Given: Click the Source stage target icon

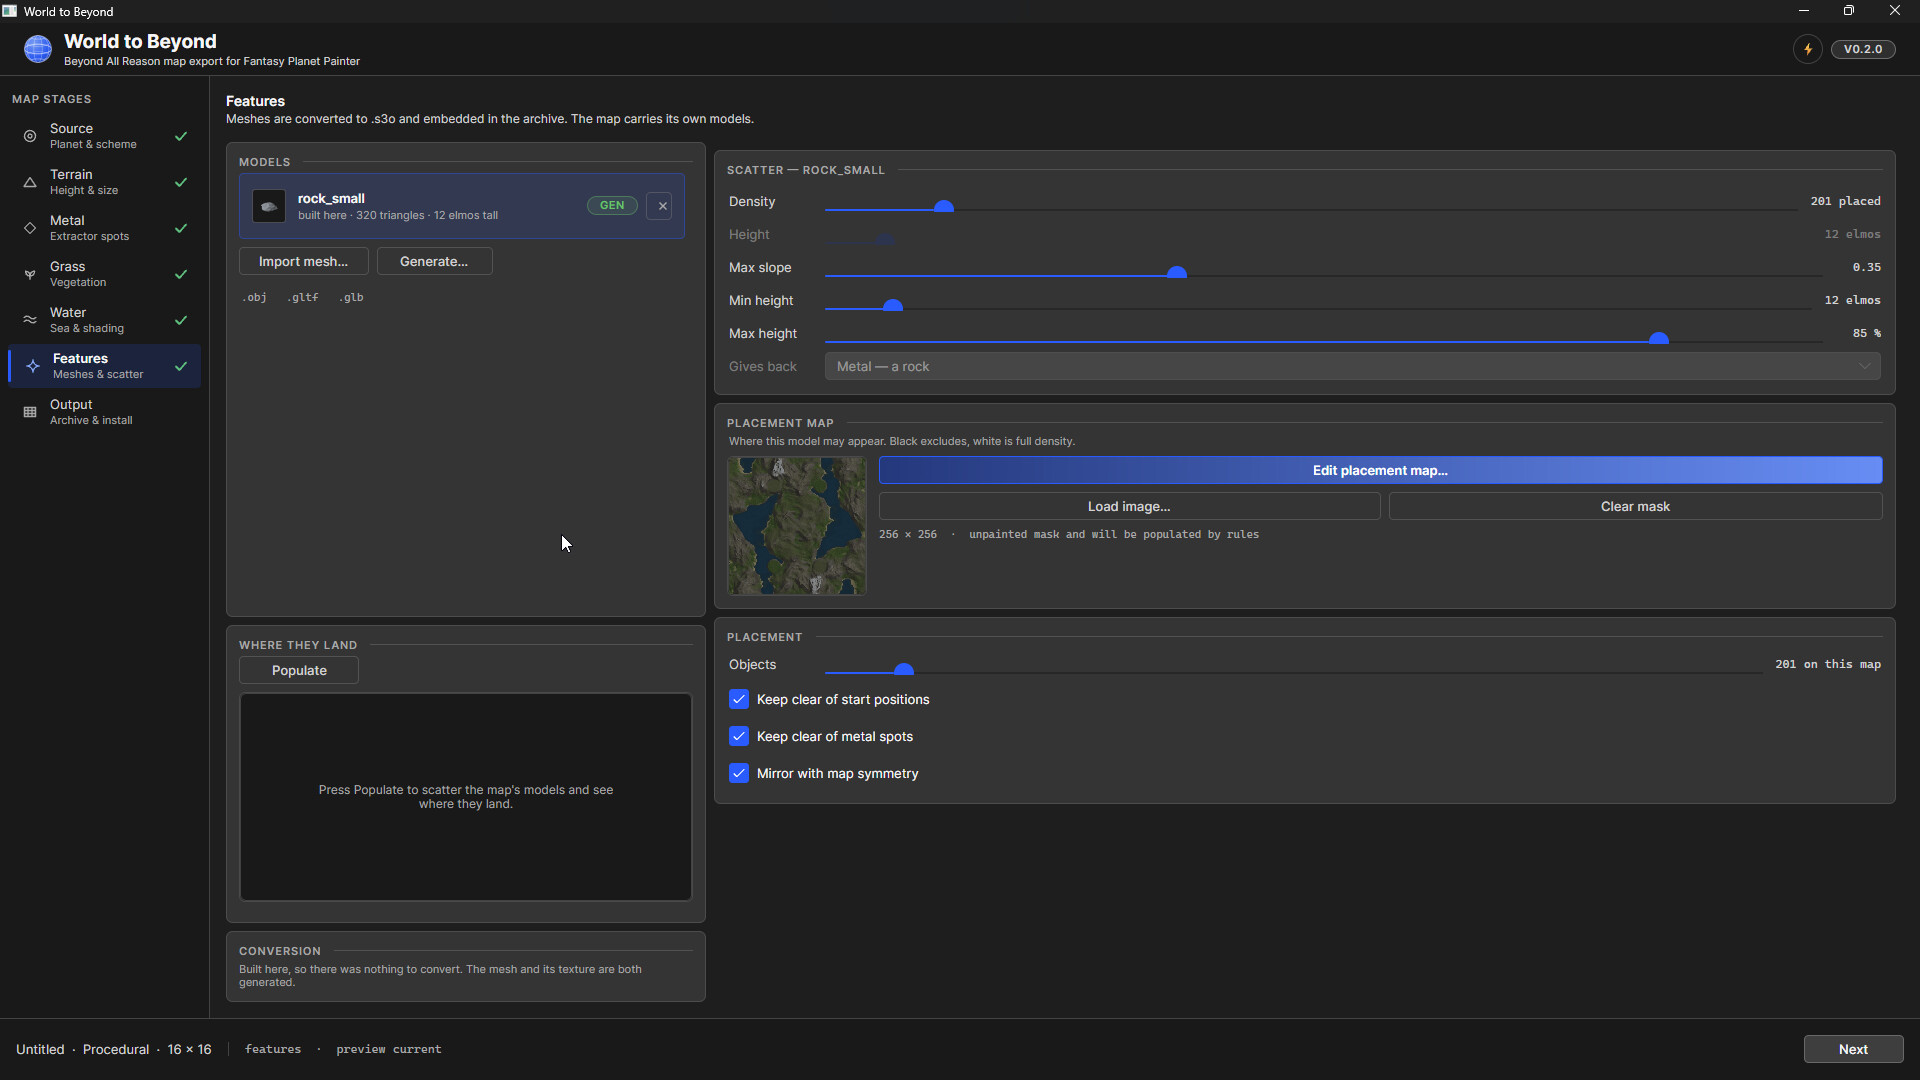Looking at the screenshot, I should [30, 136].
